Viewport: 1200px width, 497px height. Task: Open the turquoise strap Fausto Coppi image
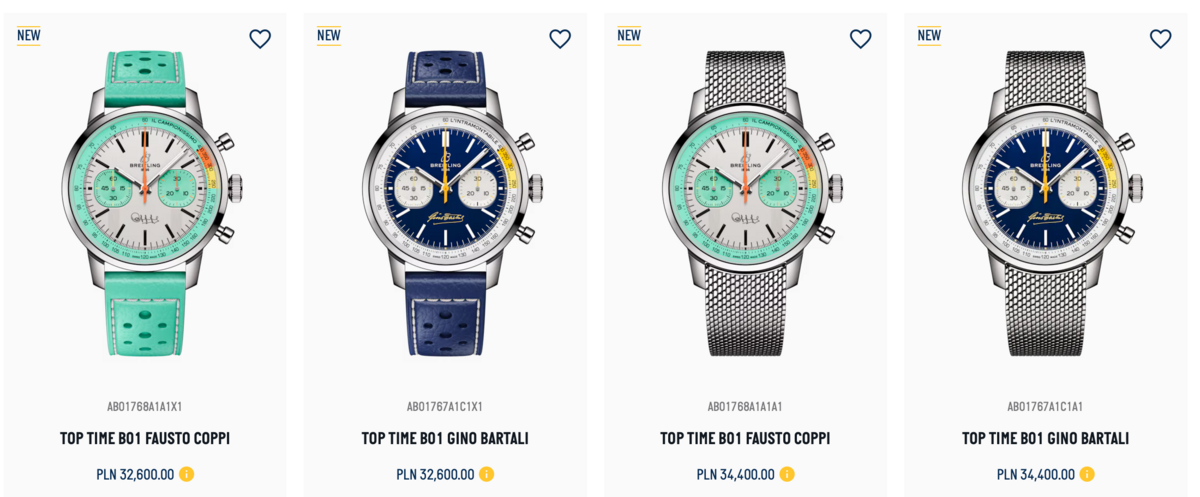(x=147, y=203)
